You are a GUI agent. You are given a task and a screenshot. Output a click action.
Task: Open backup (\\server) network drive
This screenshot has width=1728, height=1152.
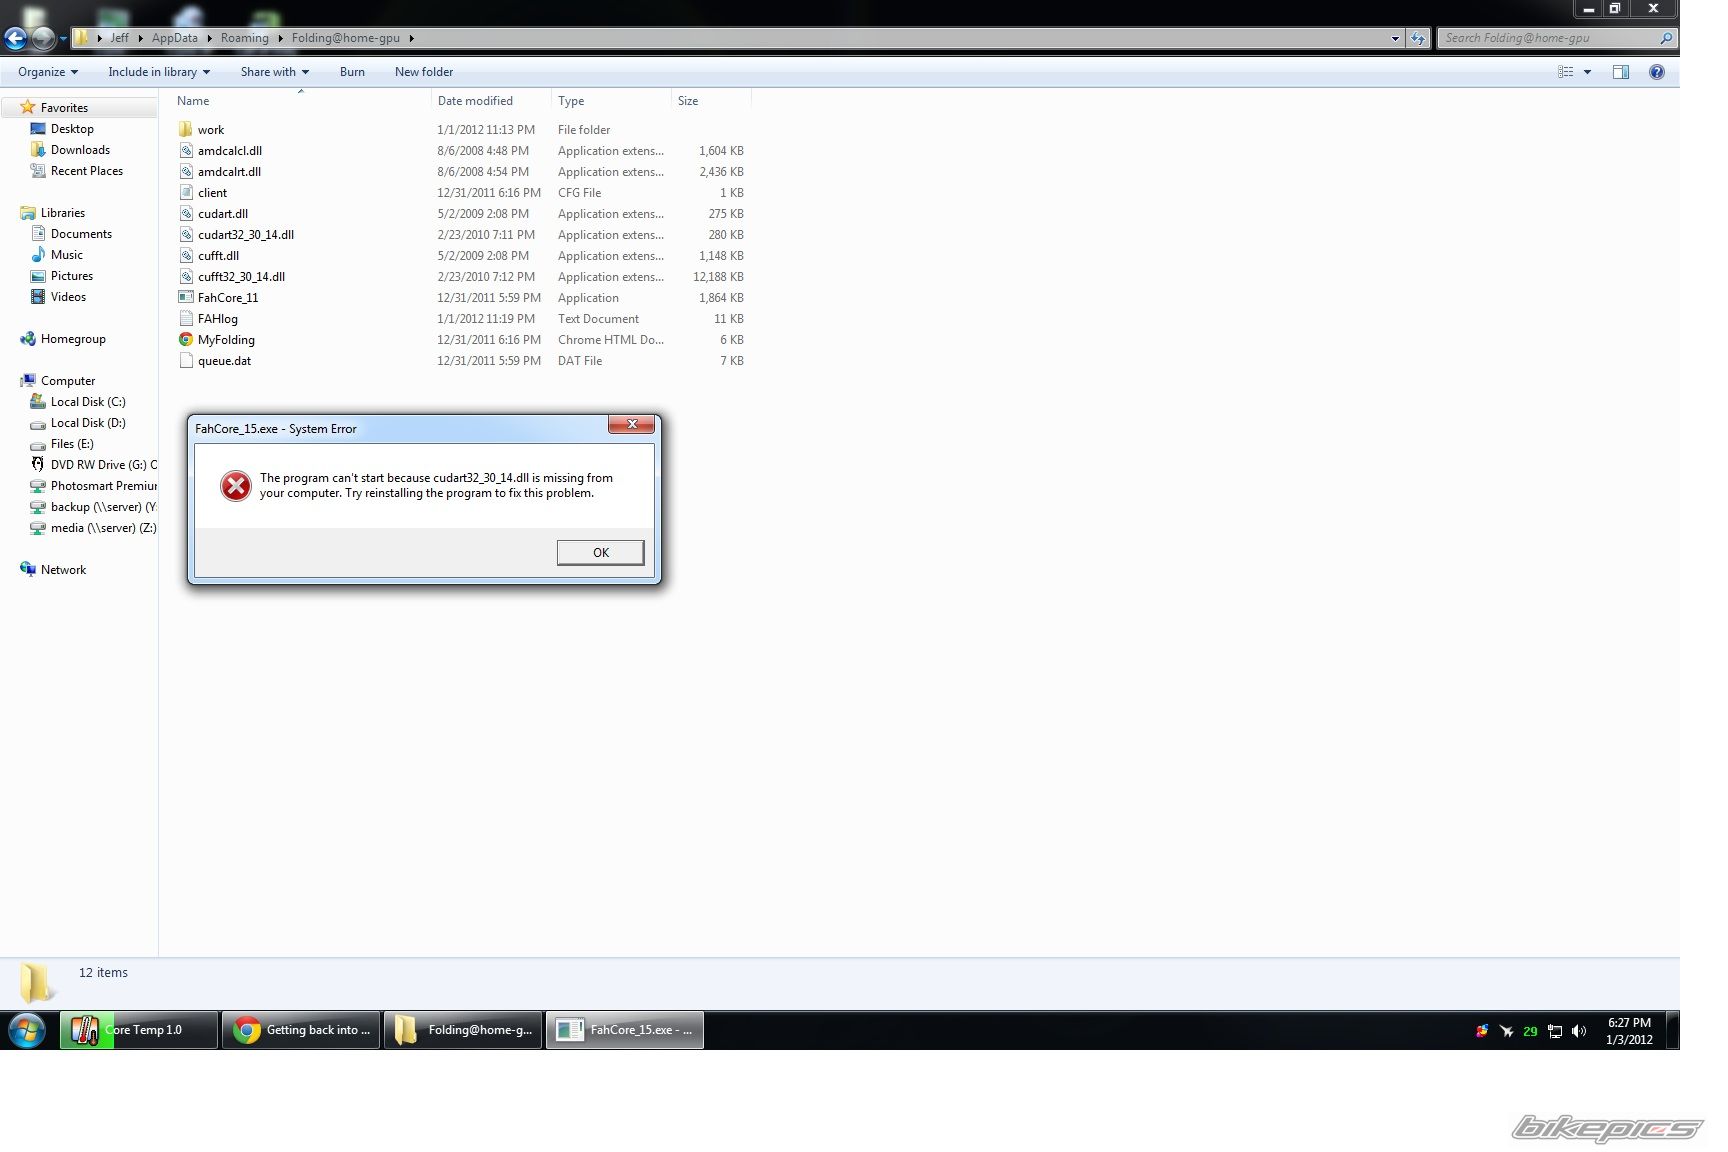[x=104, y=507]
